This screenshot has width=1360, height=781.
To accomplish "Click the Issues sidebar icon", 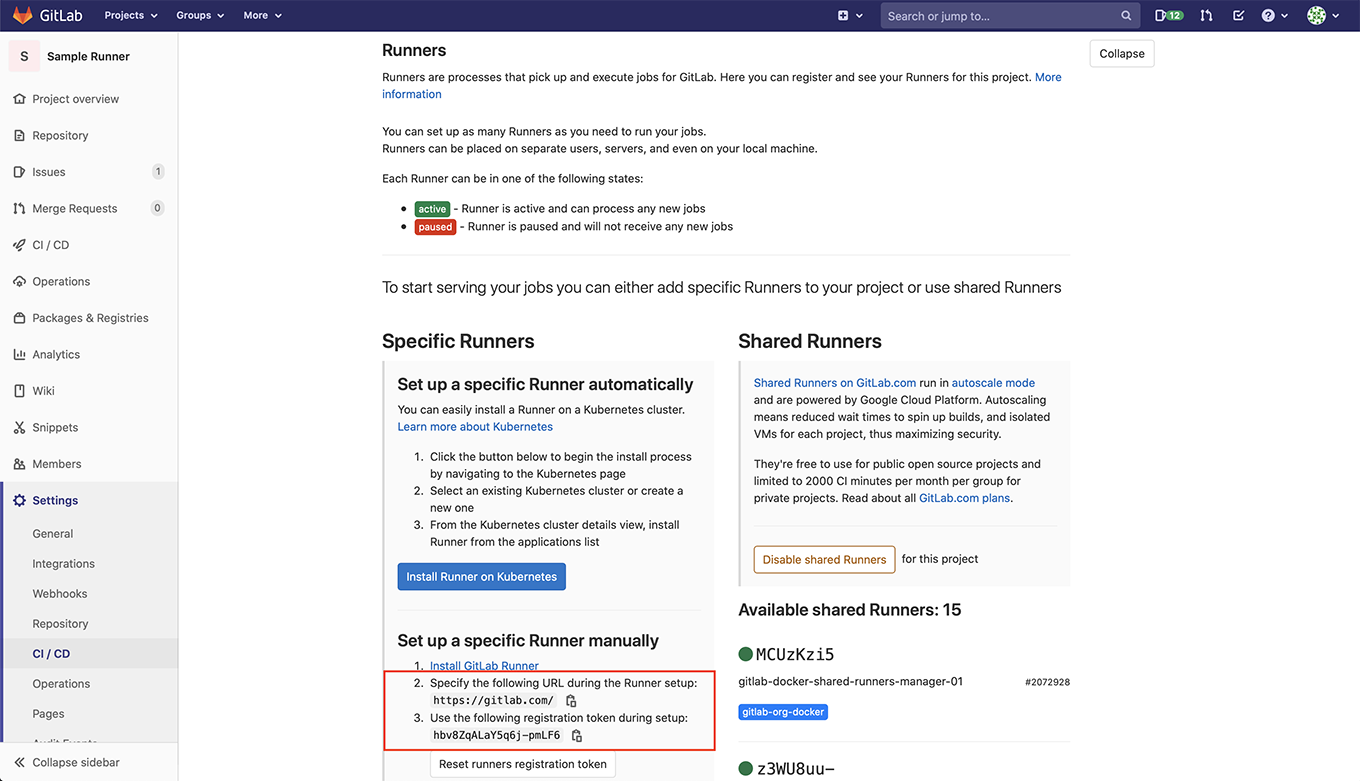I will click(19, 172).
